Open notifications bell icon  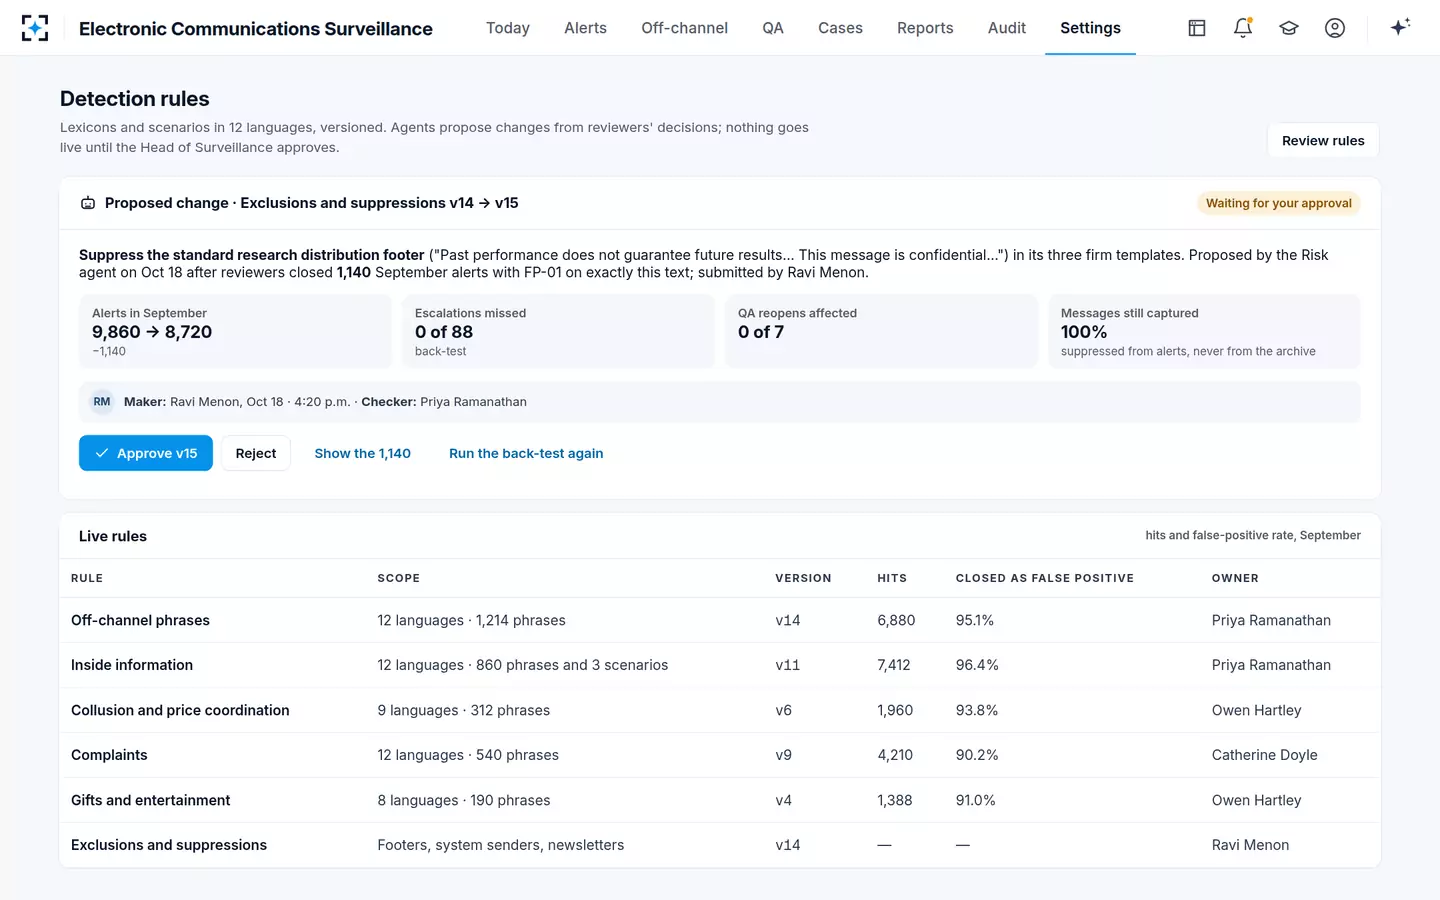pyautogui.click(x=1243, y=28)
